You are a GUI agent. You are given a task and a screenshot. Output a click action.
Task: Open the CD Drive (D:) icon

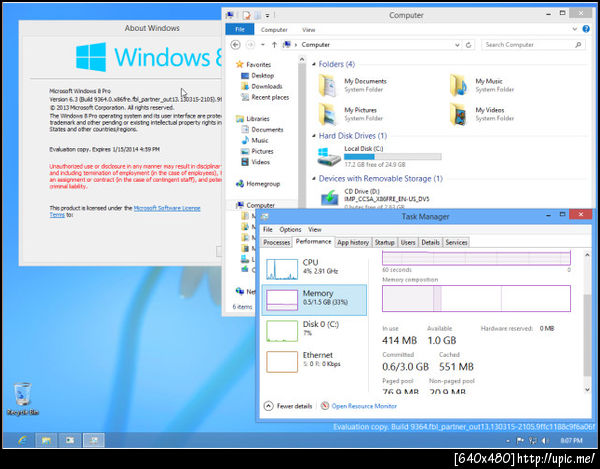(329, 197)
